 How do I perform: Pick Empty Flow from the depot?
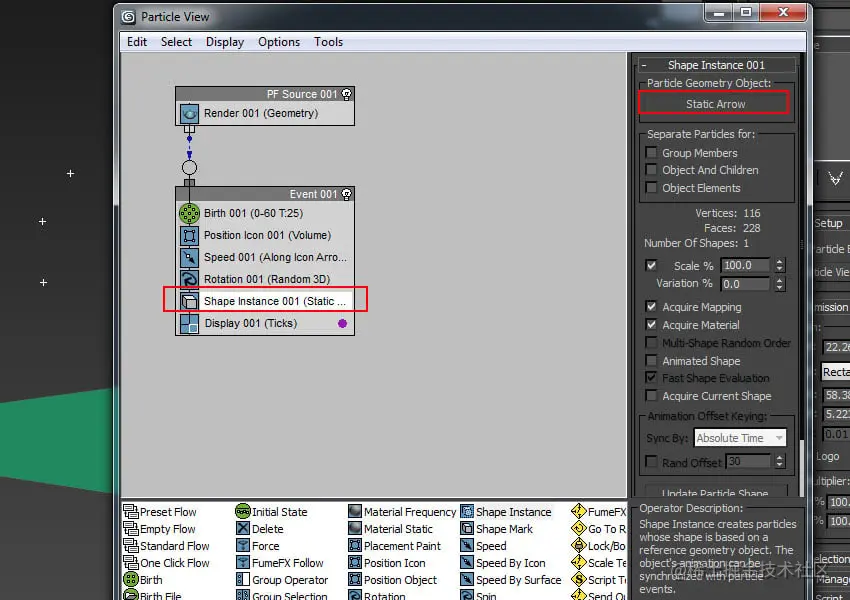point(159,529)
